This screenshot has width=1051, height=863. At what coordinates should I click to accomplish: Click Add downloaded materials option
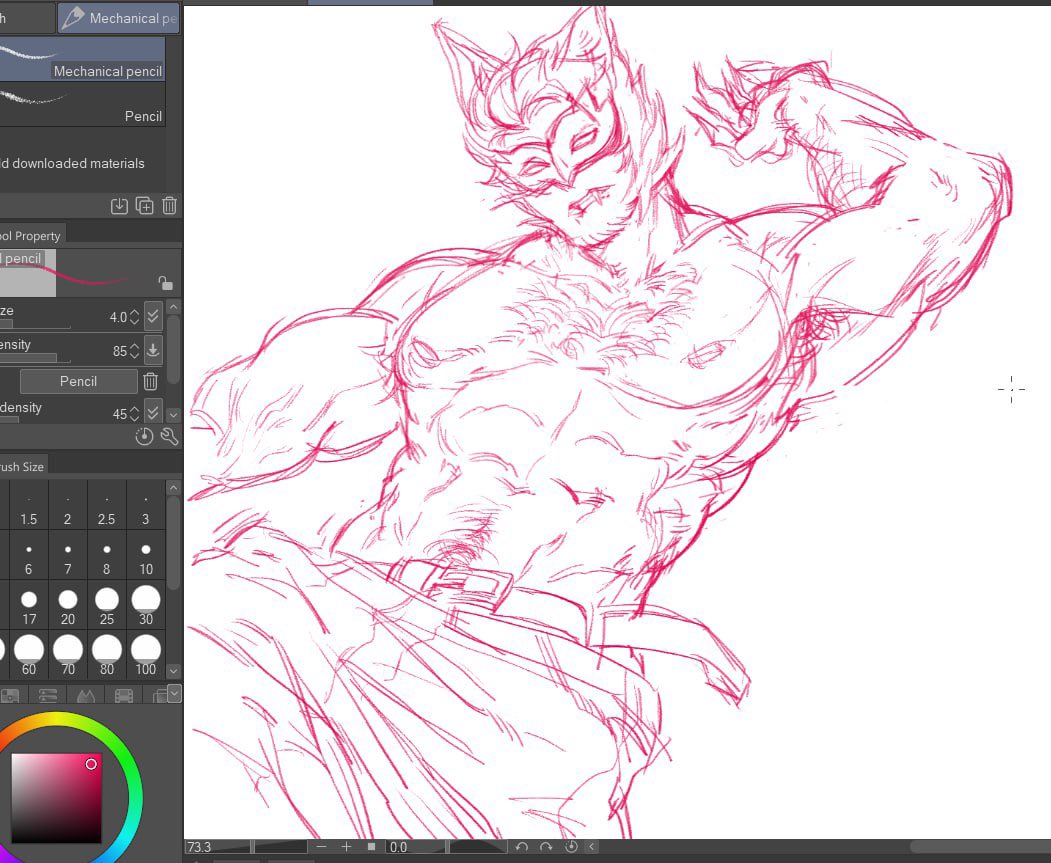tap(72, 163)
